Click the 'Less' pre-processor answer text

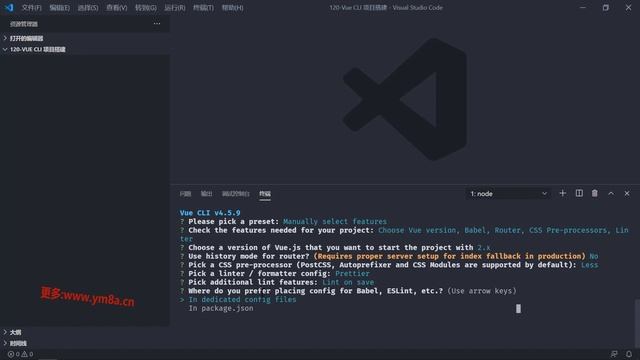[589, 265]
